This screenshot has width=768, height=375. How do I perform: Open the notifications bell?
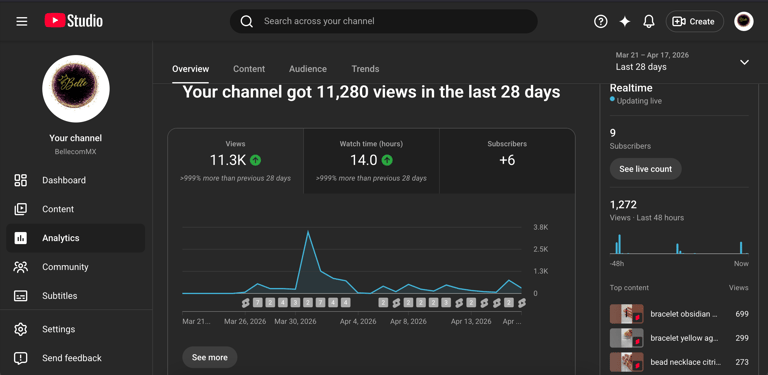pos(648,22)
